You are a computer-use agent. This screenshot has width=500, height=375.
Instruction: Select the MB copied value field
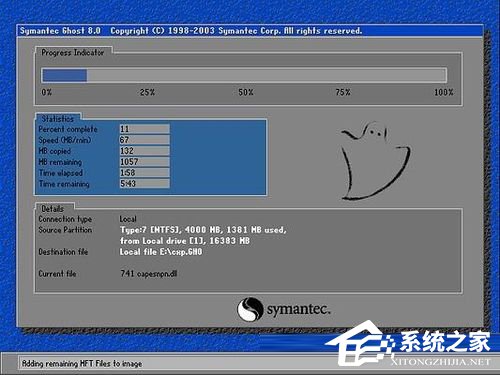tap(145, 151)
